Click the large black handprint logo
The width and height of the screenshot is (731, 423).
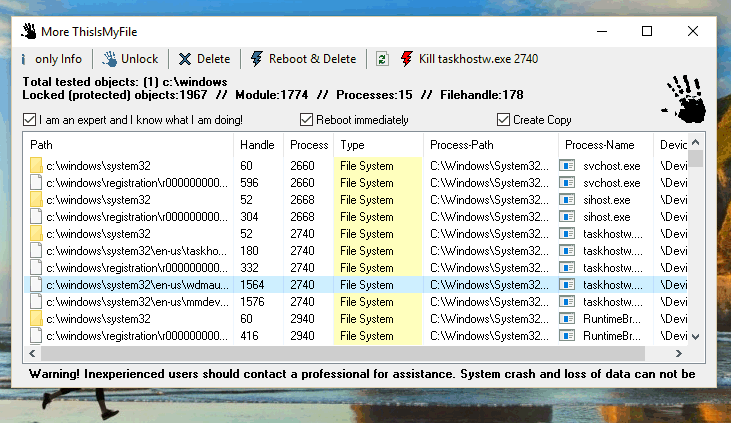pos(685,99)
